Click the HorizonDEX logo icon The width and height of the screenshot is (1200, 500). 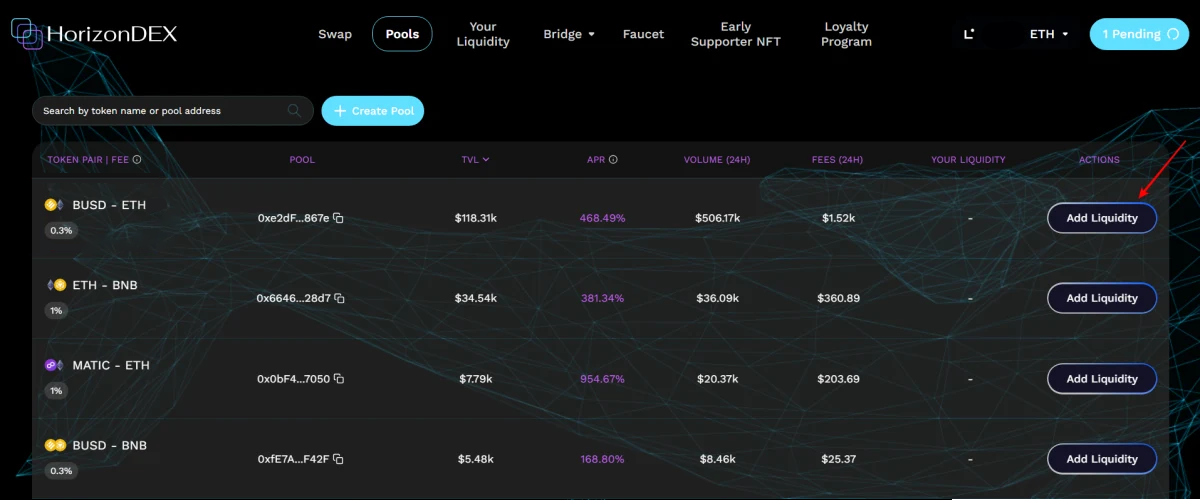27,34
